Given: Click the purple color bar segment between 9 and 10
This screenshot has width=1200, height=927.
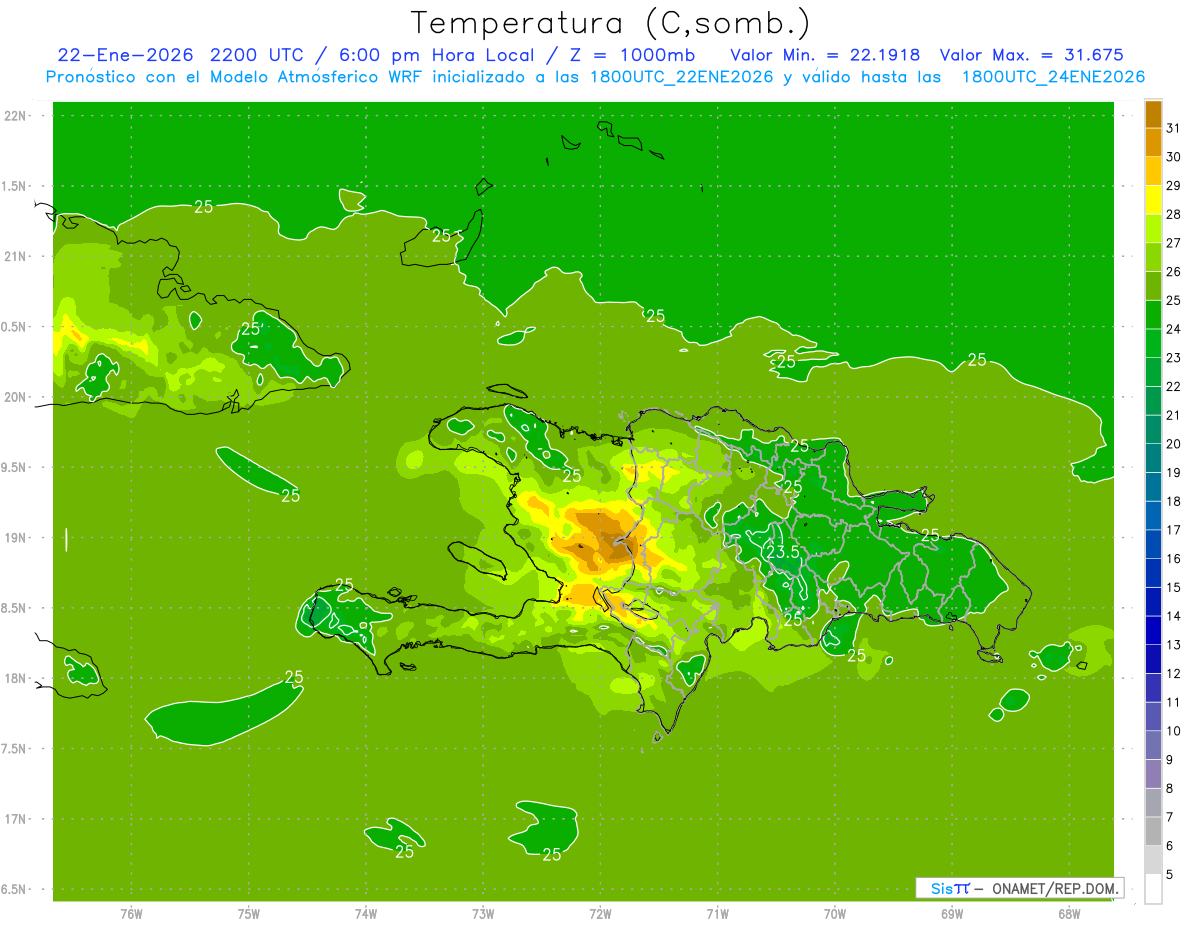Looking at the screenshot, I should [1153, 746].
